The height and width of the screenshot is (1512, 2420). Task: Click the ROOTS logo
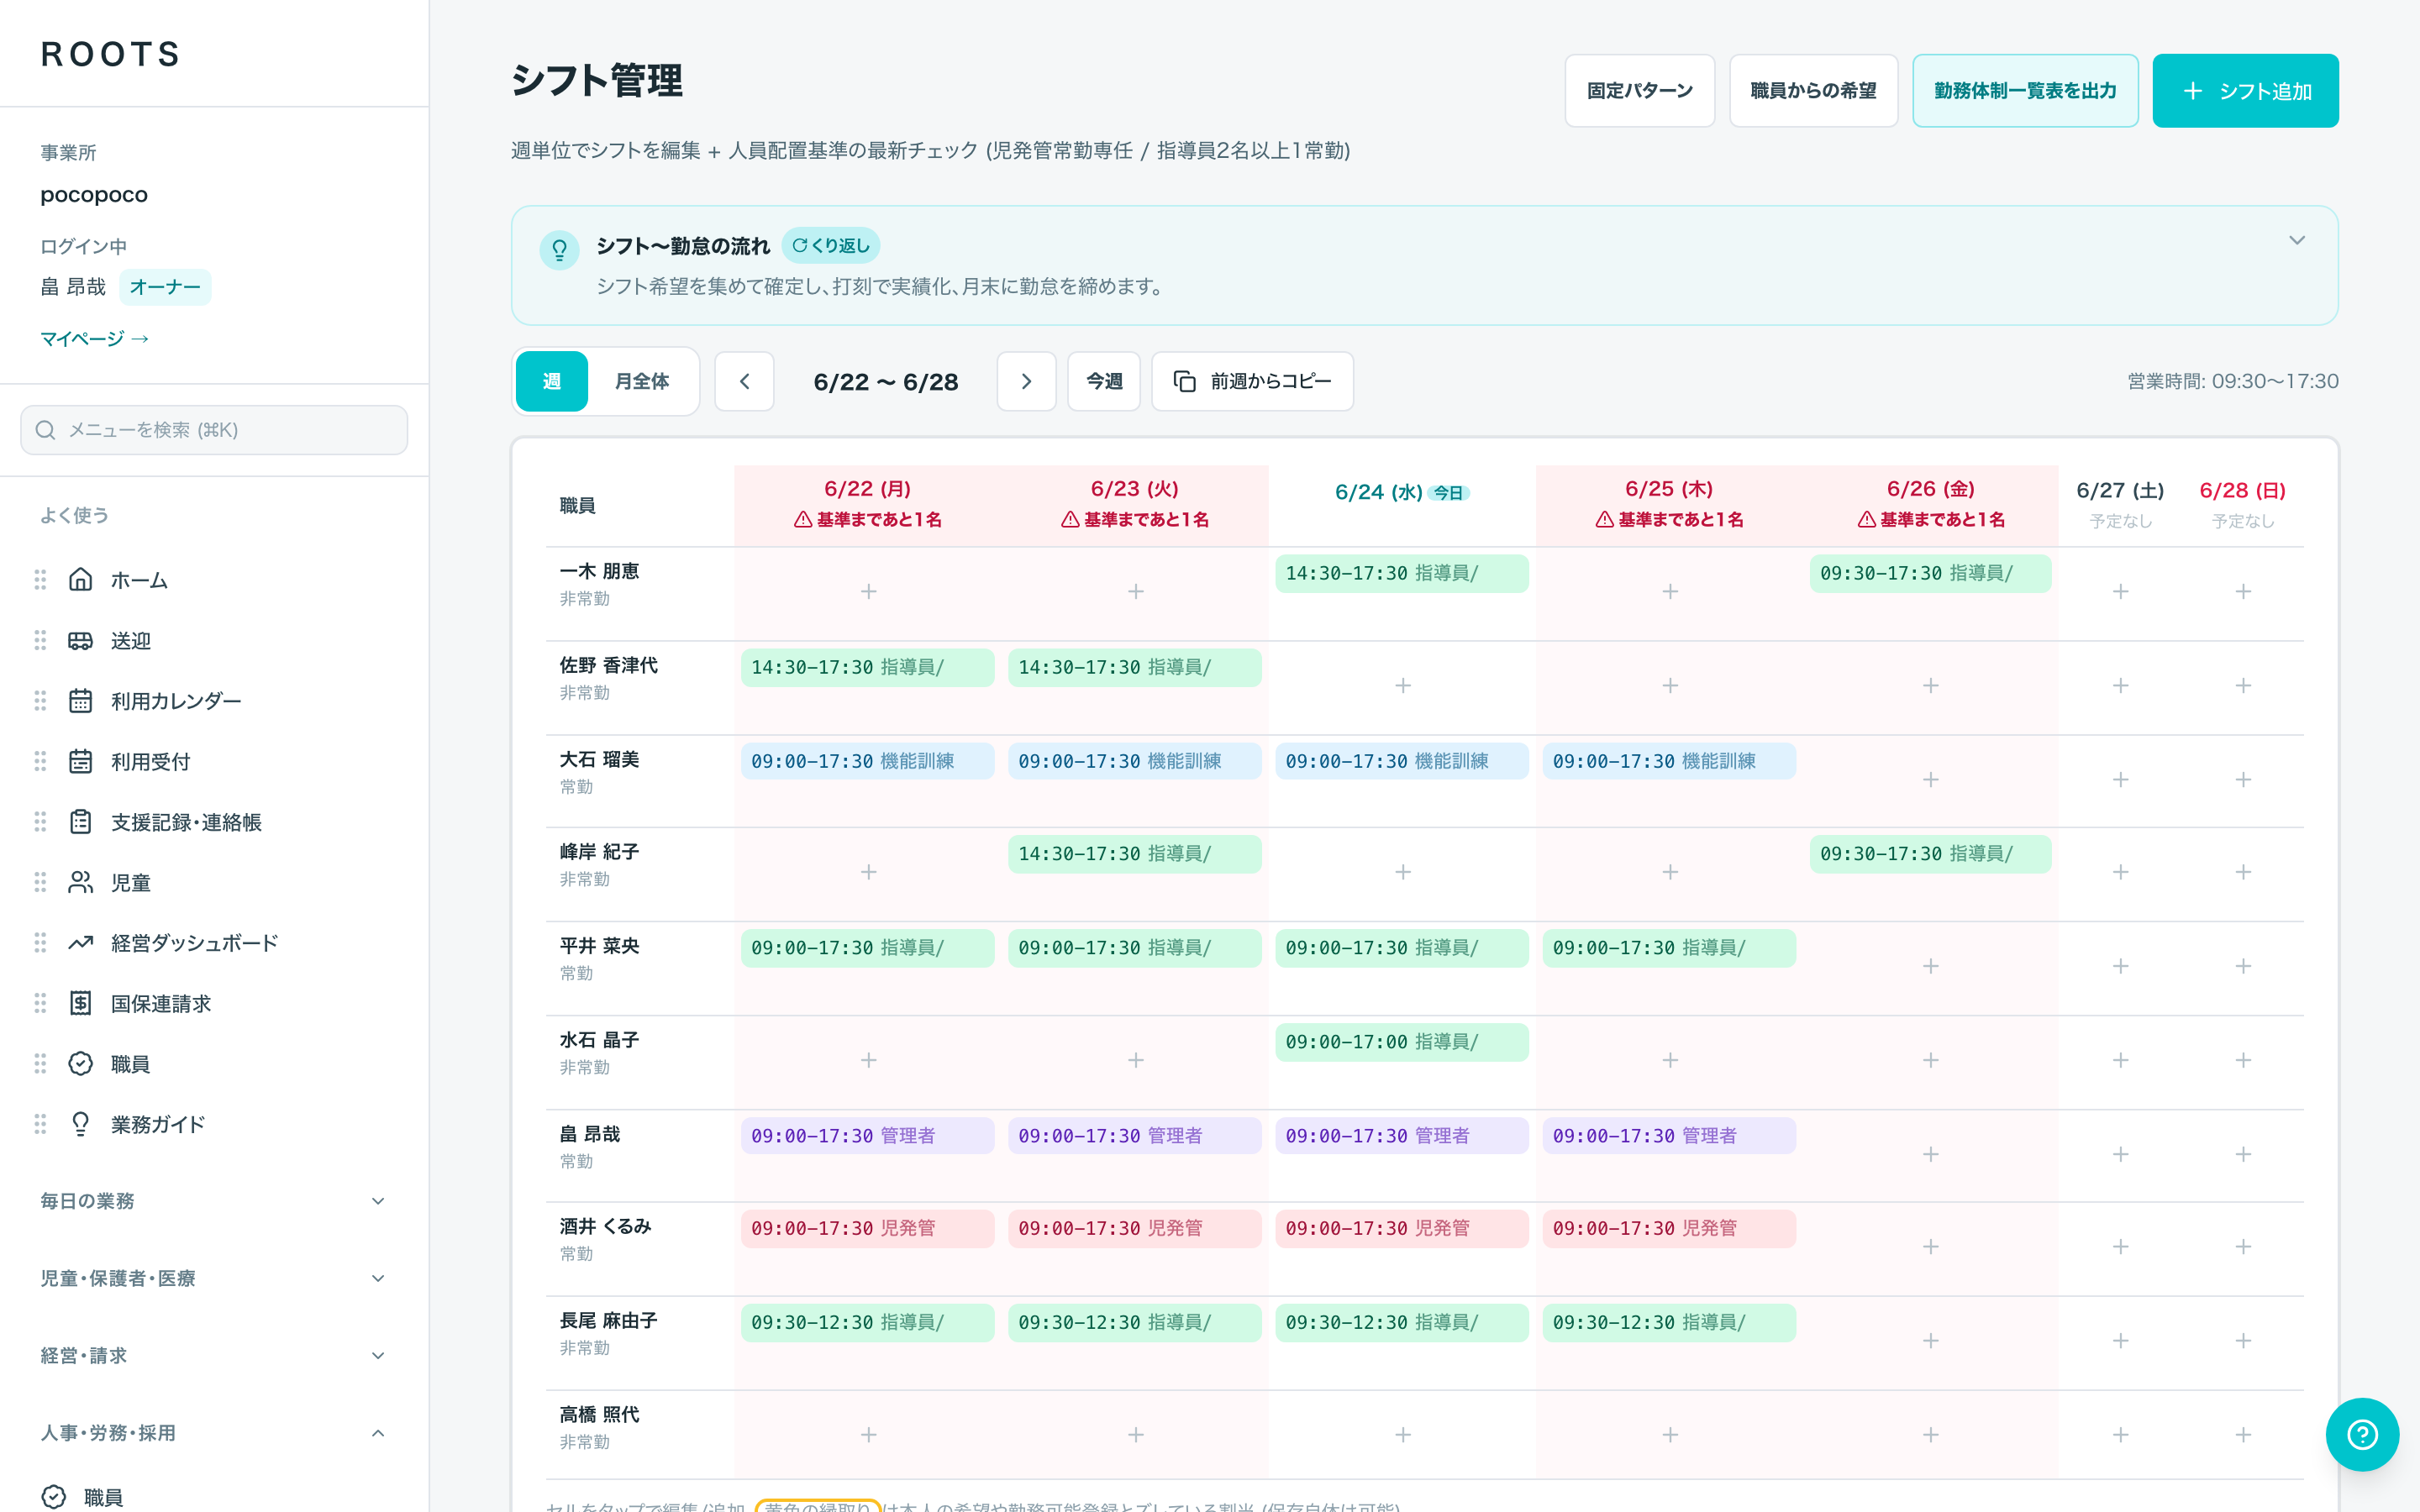point(110,55)
